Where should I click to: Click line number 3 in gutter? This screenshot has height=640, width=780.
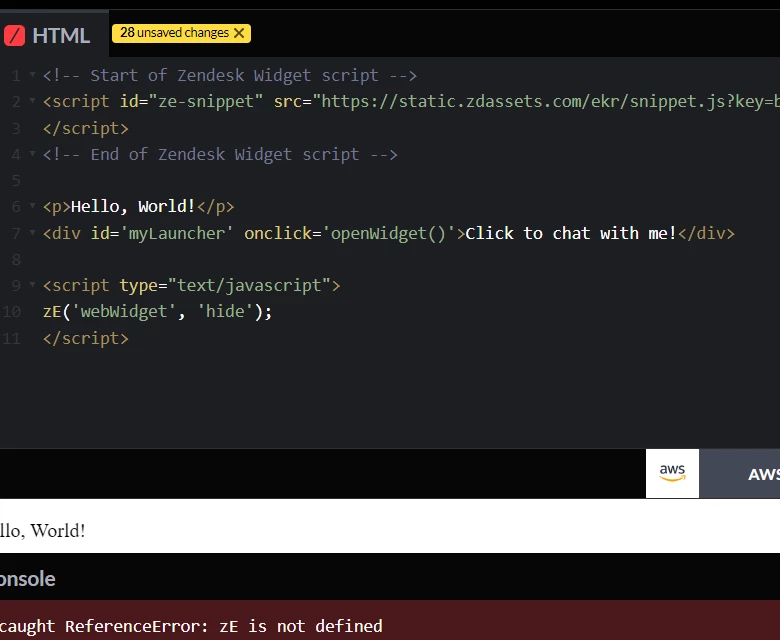[16, 128]
